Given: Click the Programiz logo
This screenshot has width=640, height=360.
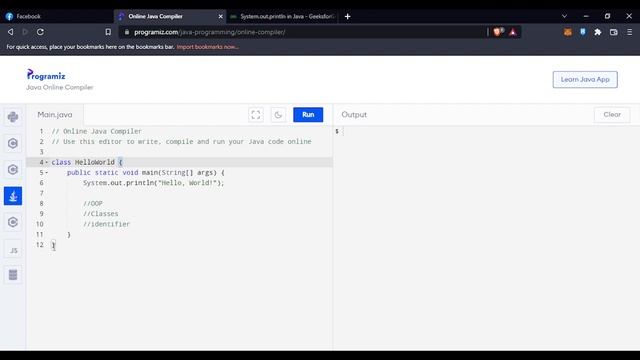Looking at the screenshot, I should tap(46, 75).
